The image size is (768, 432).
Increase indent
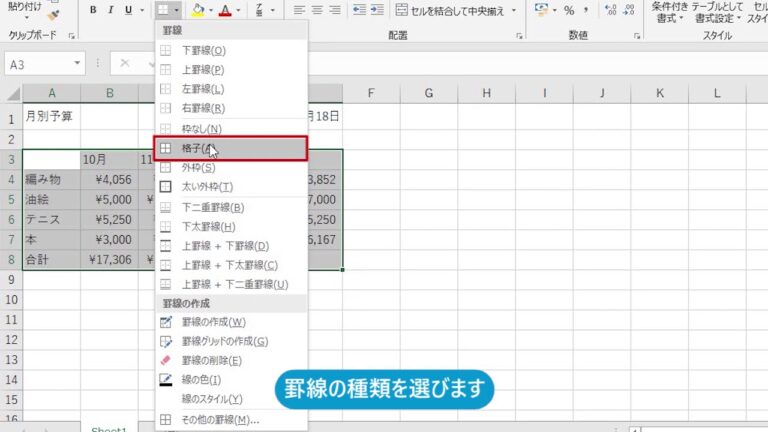377,10
